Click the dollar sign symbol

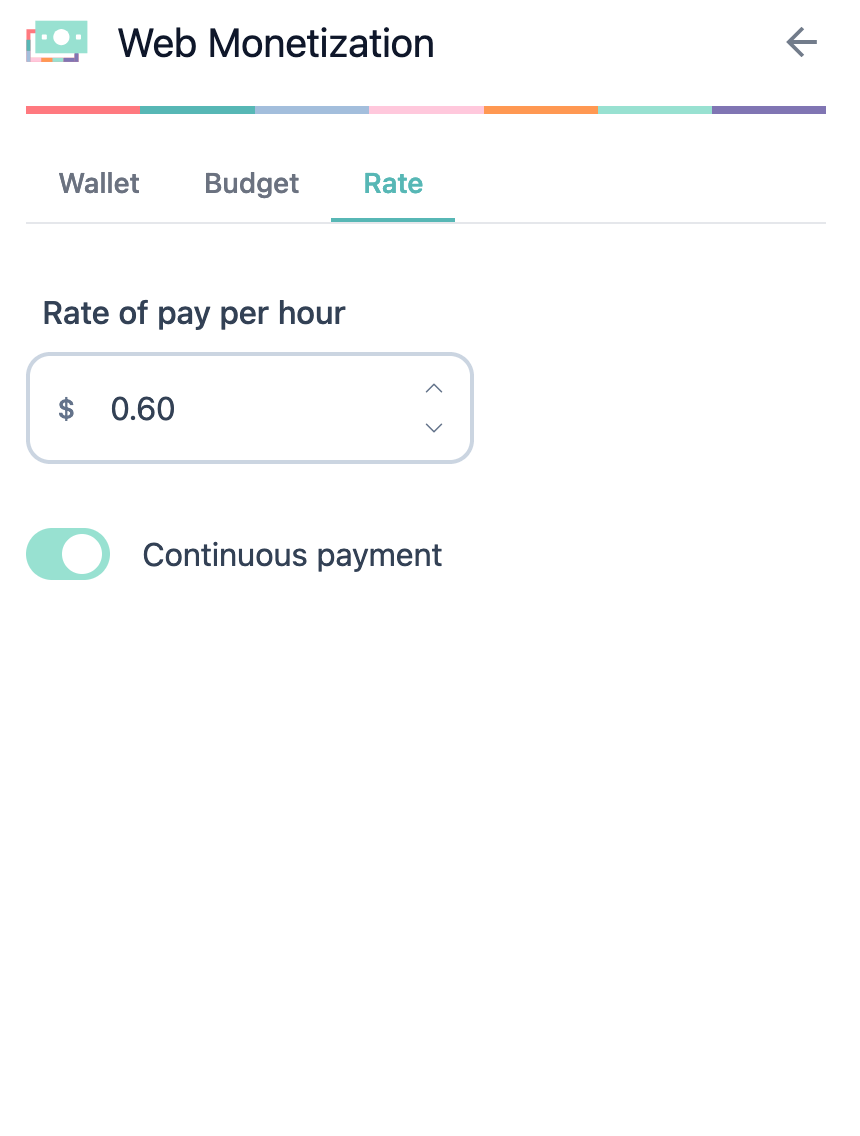coord(66,408)
